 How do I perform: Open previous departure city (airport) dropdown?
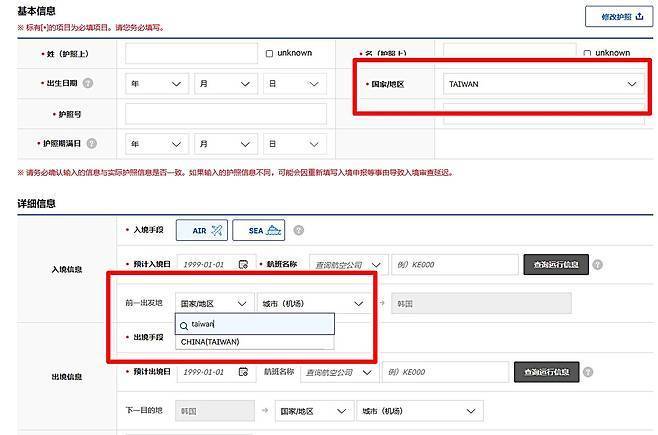click(314, 302)
